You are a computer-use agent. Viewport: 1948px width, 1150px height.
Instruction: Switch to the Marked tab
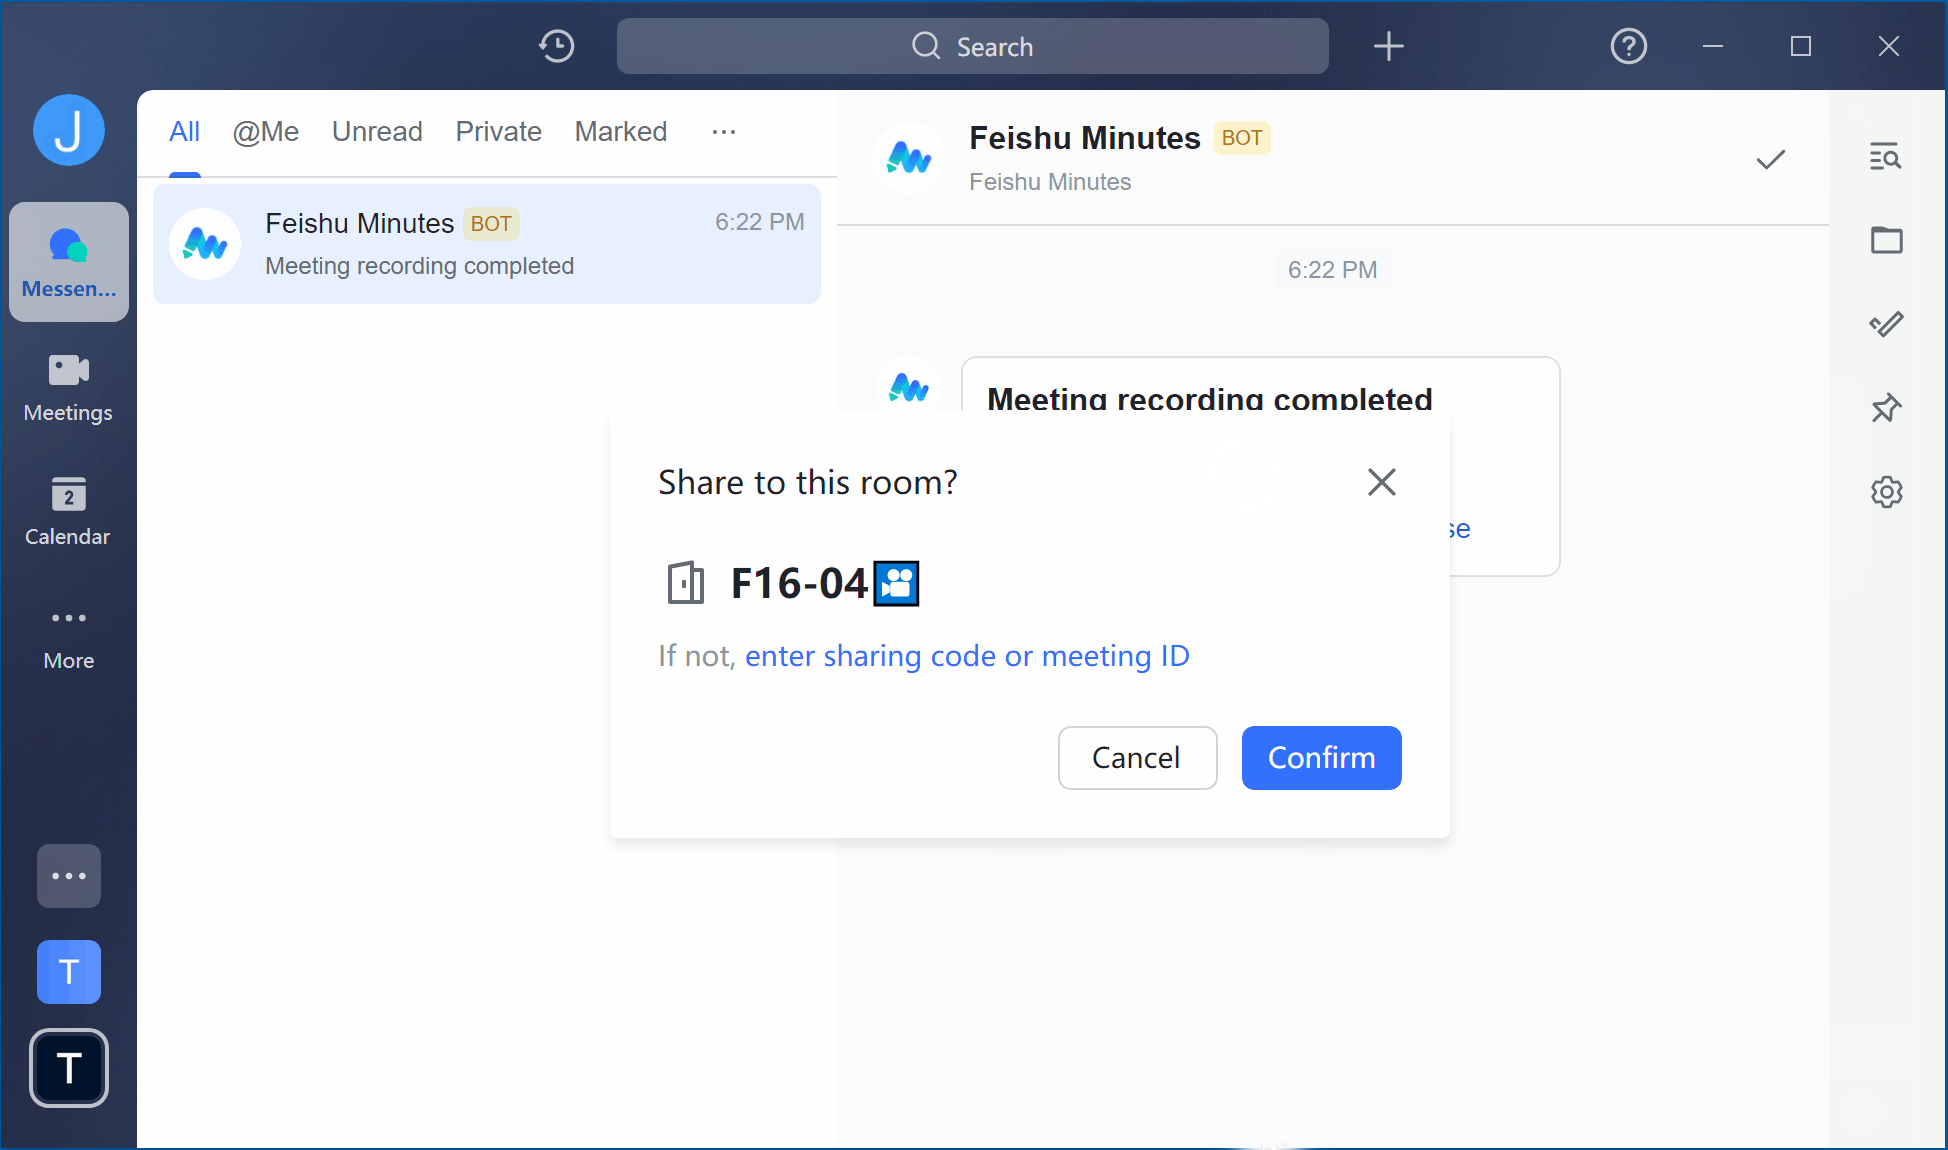coord(620,131)
